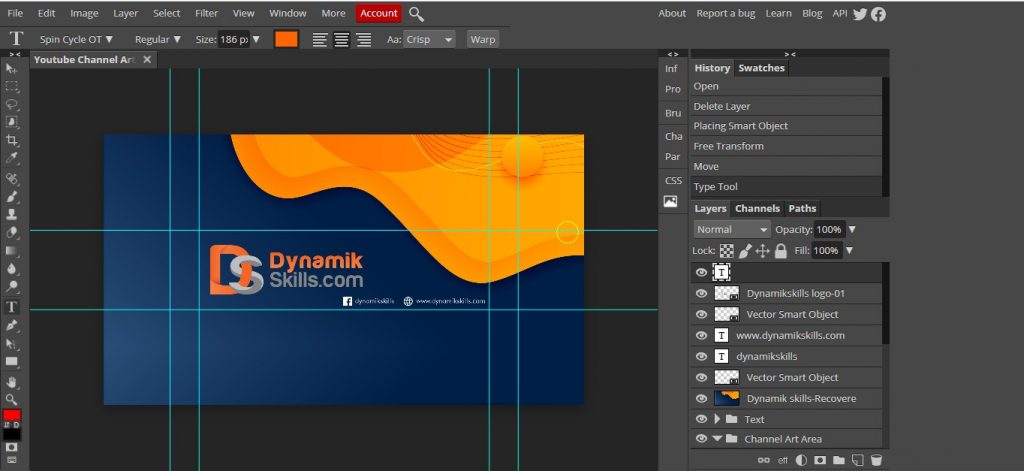Open layer effects 'eff' button
The height and width of the screenshot is (471, 1024).
782,461
